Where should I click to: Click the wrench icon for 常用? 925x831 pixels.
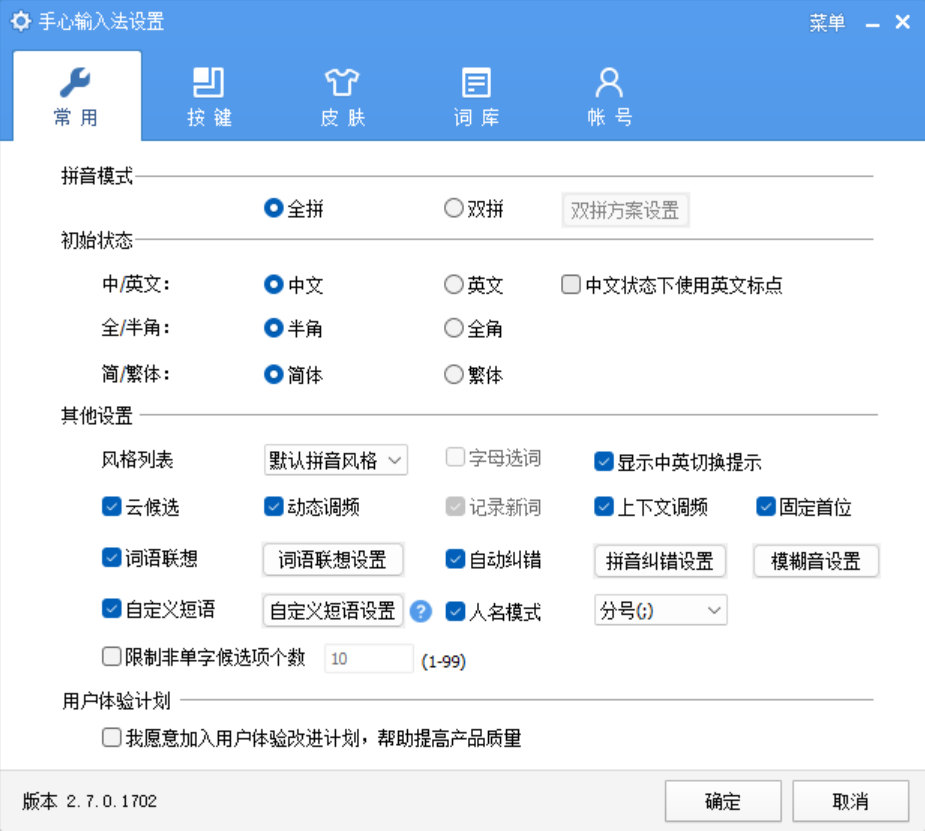pyautogui.click(x=76, y=83)
